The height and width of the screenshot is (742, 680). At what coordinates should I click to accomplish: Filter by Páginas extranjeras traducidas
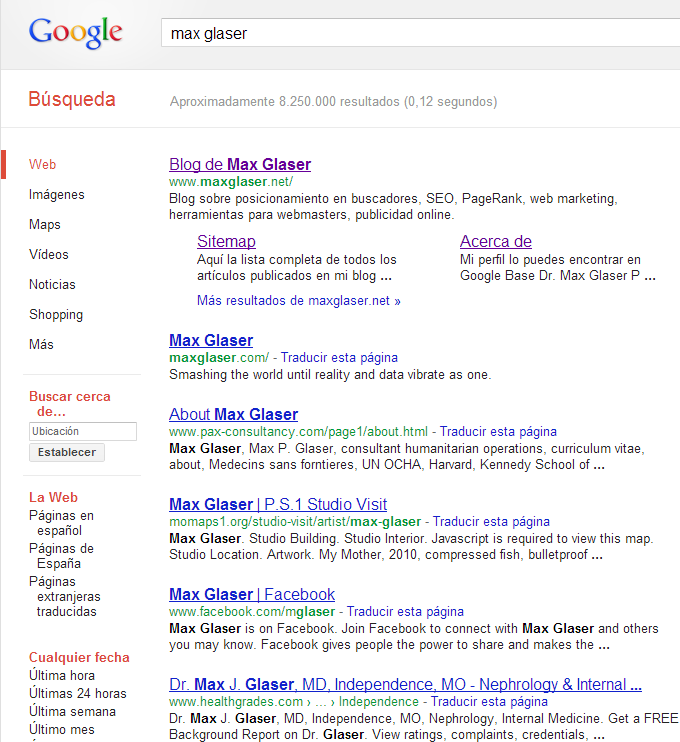click(x=65, y=596)
